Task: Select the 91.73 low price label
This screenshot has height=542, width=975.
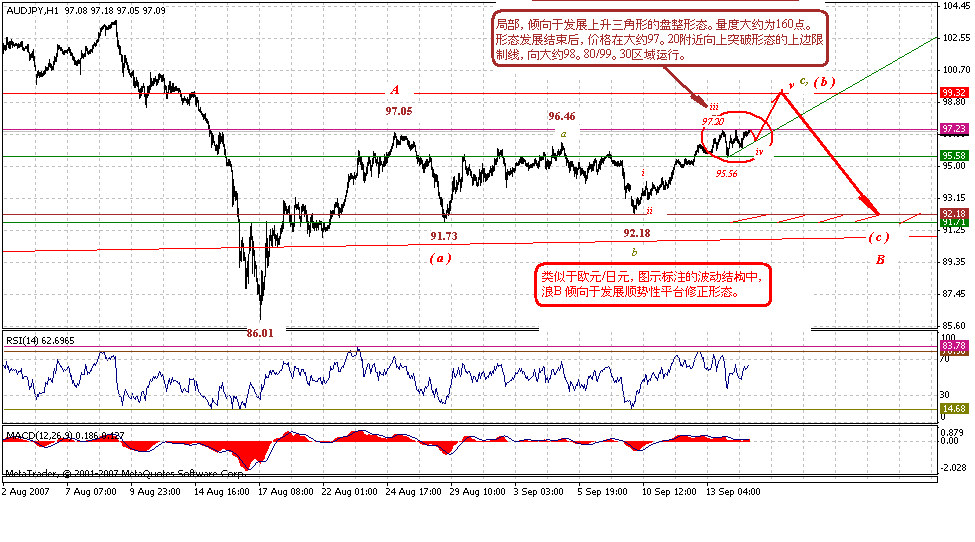Action: 444,236
